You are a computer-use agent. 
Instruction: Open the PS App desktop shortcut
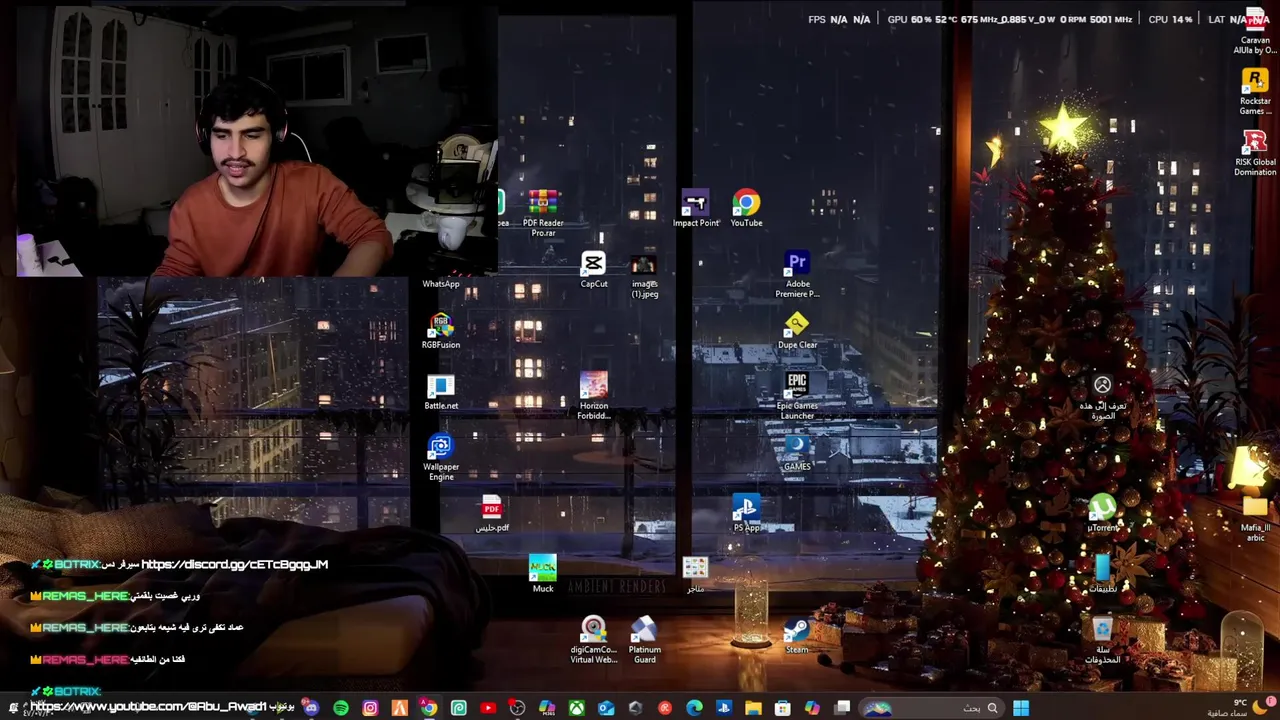[746, 514]
